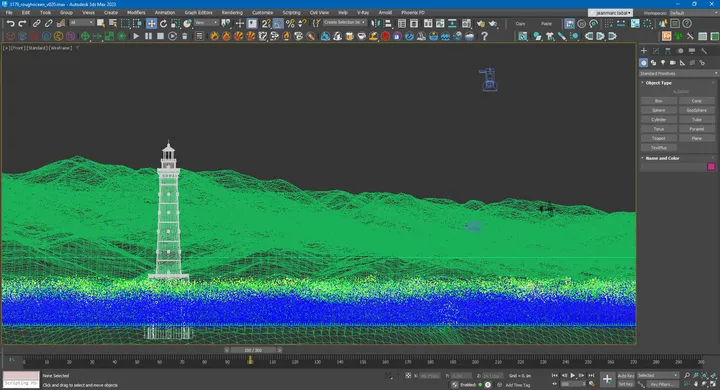Open the reference coordinate system 'View' dropdown
The height and width of the screenshot is (390, 720).
click(x=206, y=23)
